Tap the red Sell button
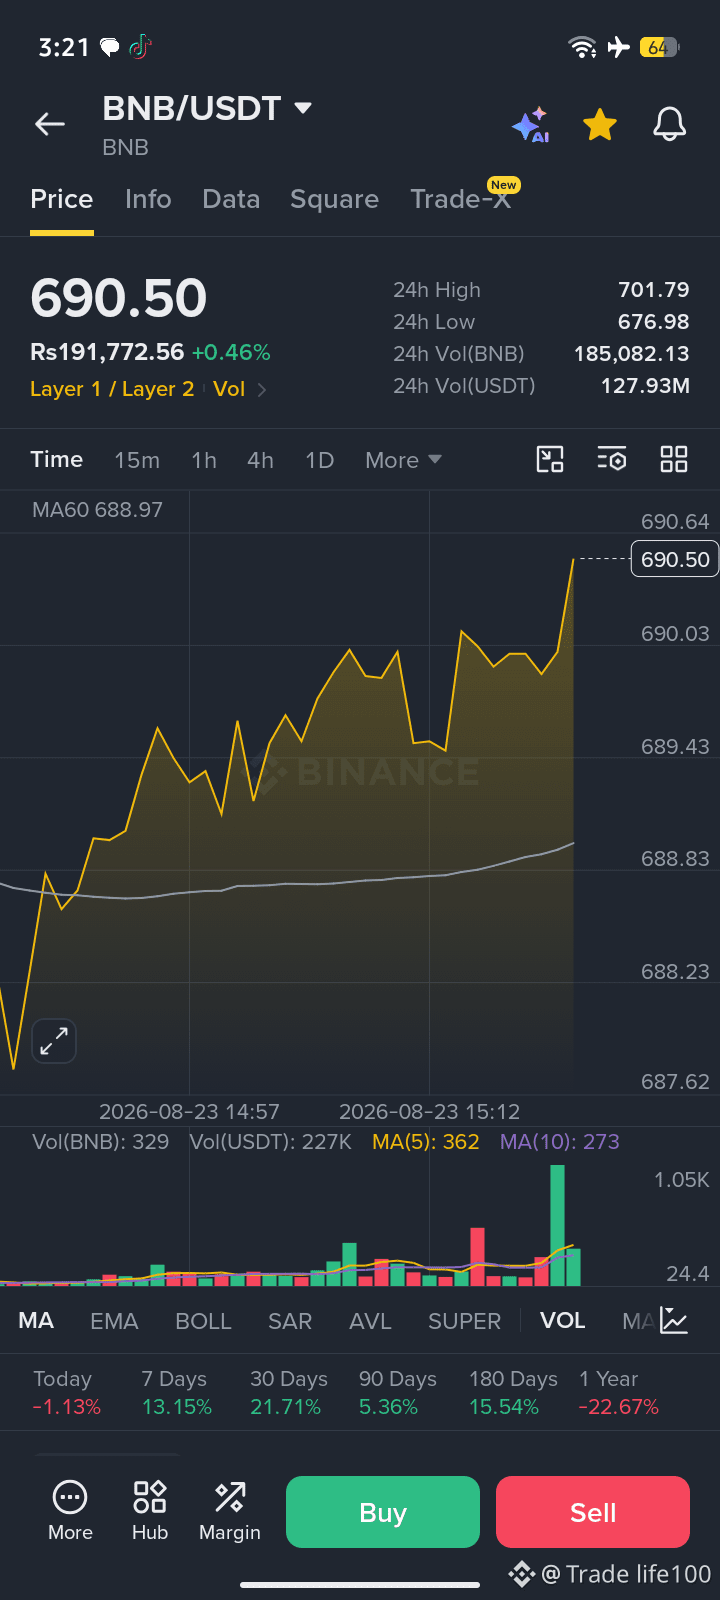 tap(593, 1512)
